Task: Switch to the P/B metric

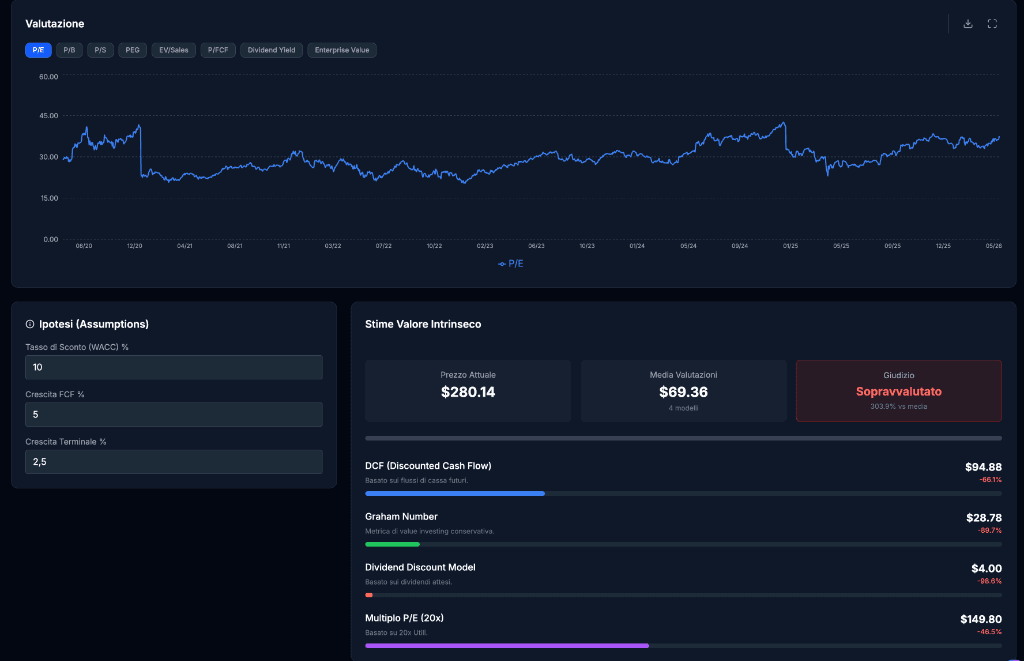Action: tap(69, 50)
